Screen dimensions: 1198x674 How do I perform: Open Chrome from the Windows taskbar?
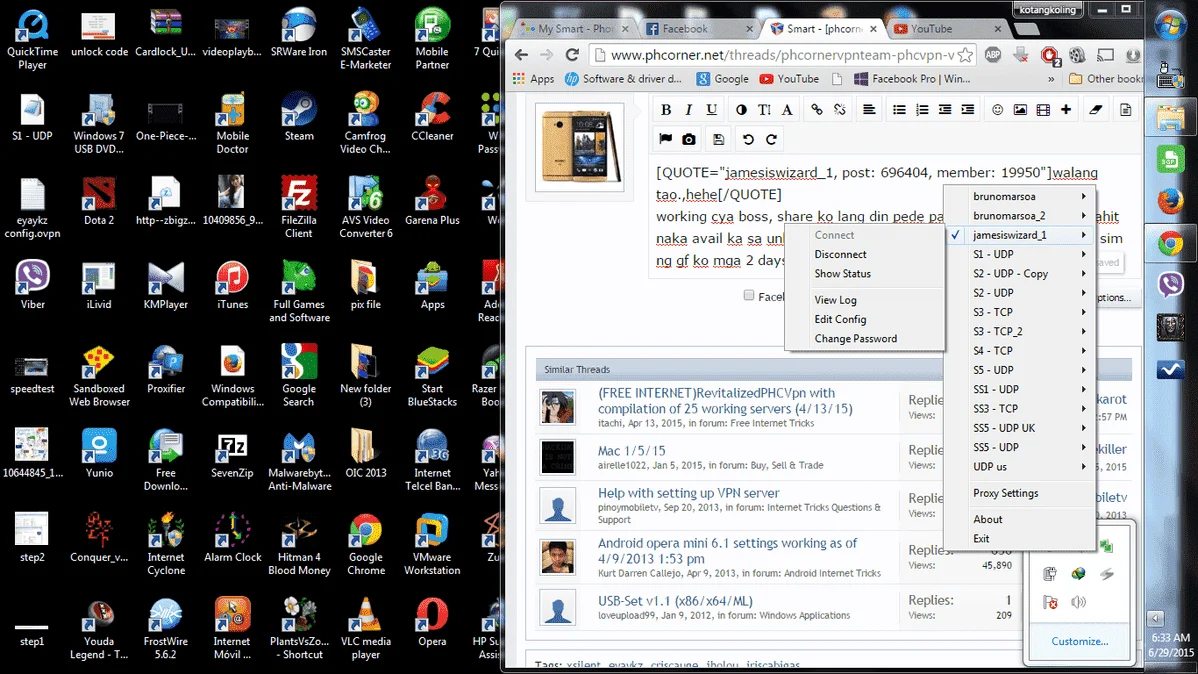(1170, 244)
